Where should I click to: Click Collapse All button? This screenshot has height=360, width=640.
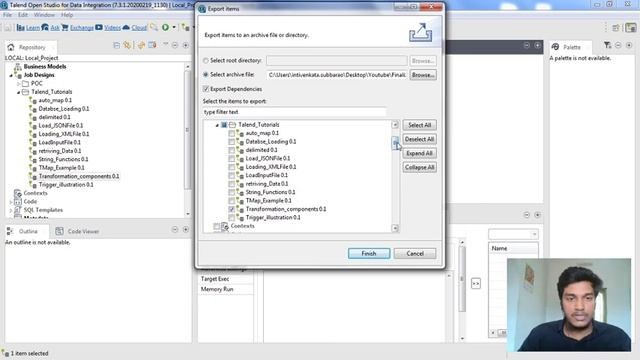[x=420, y=167]
